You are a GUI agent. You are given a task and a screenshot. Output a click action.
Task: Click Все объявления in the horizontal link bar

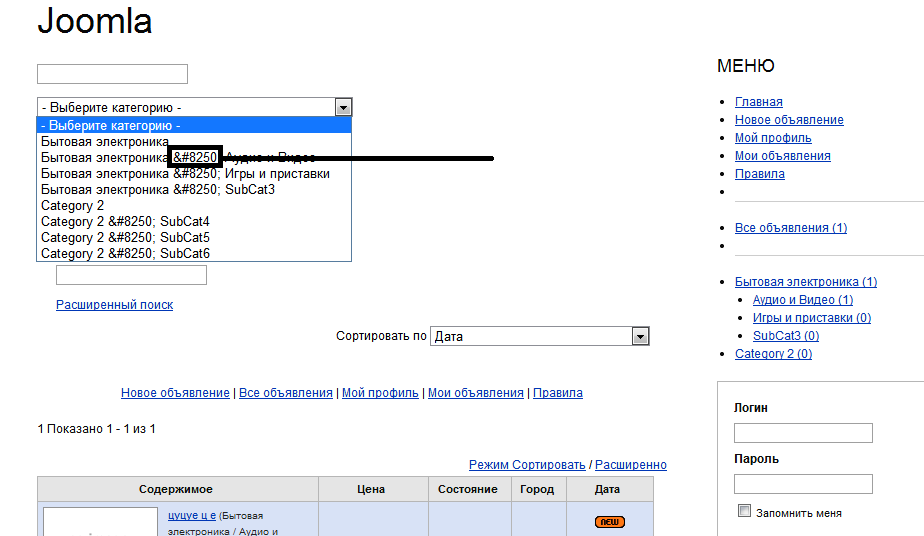click(x=286, y=393)
